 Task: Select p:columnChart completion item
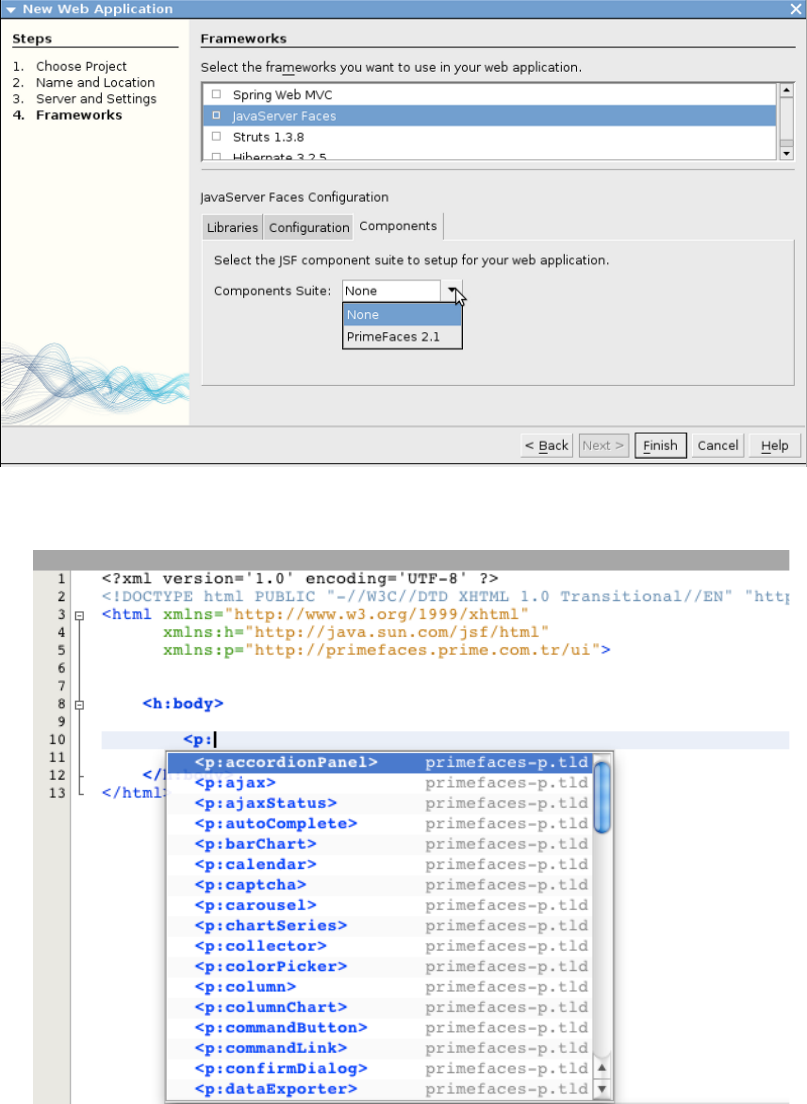point(380,1008)
